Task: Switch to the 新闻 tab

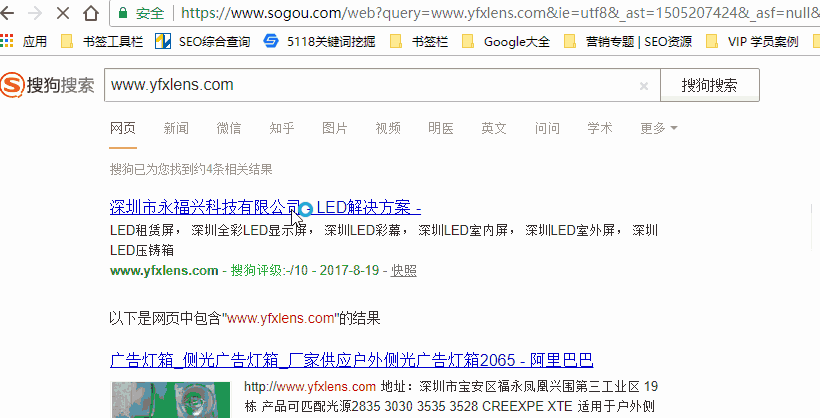Action: (176, 128)
